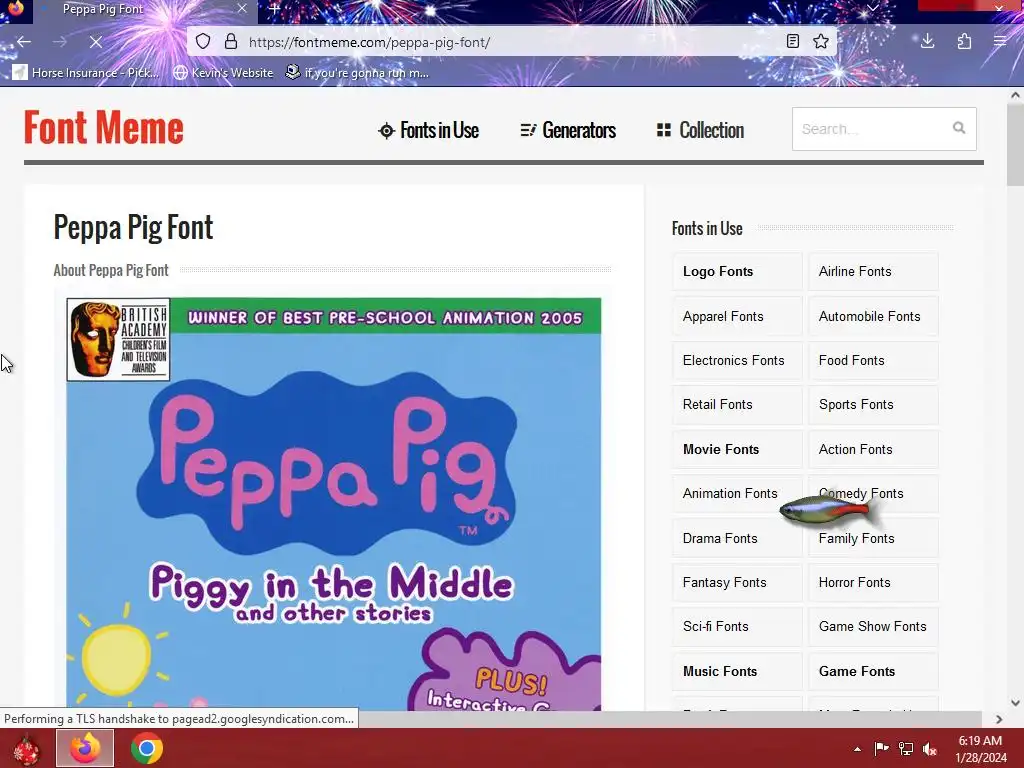Select the Peppa Pig Font tab
Viewport: 1024px width, 768px height.
click(144, 10)
